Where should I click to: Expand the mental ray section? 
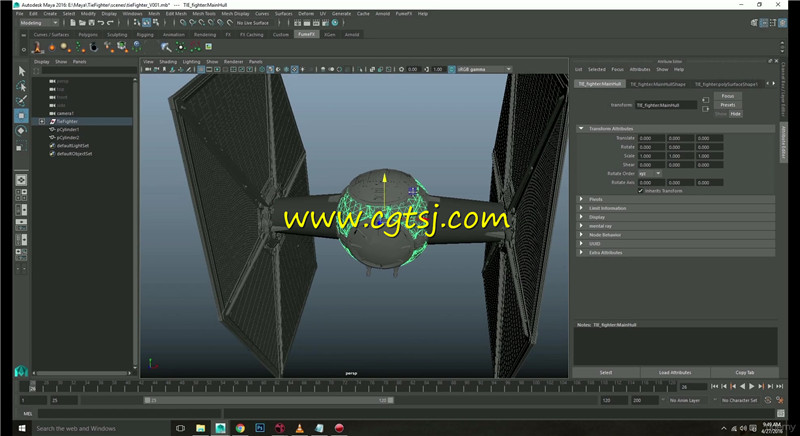[581, 226]
